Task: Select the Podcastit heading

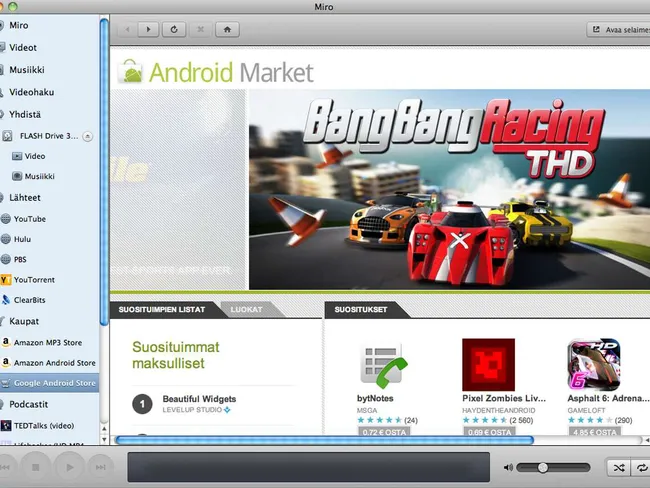Action: tap(29, 404)
